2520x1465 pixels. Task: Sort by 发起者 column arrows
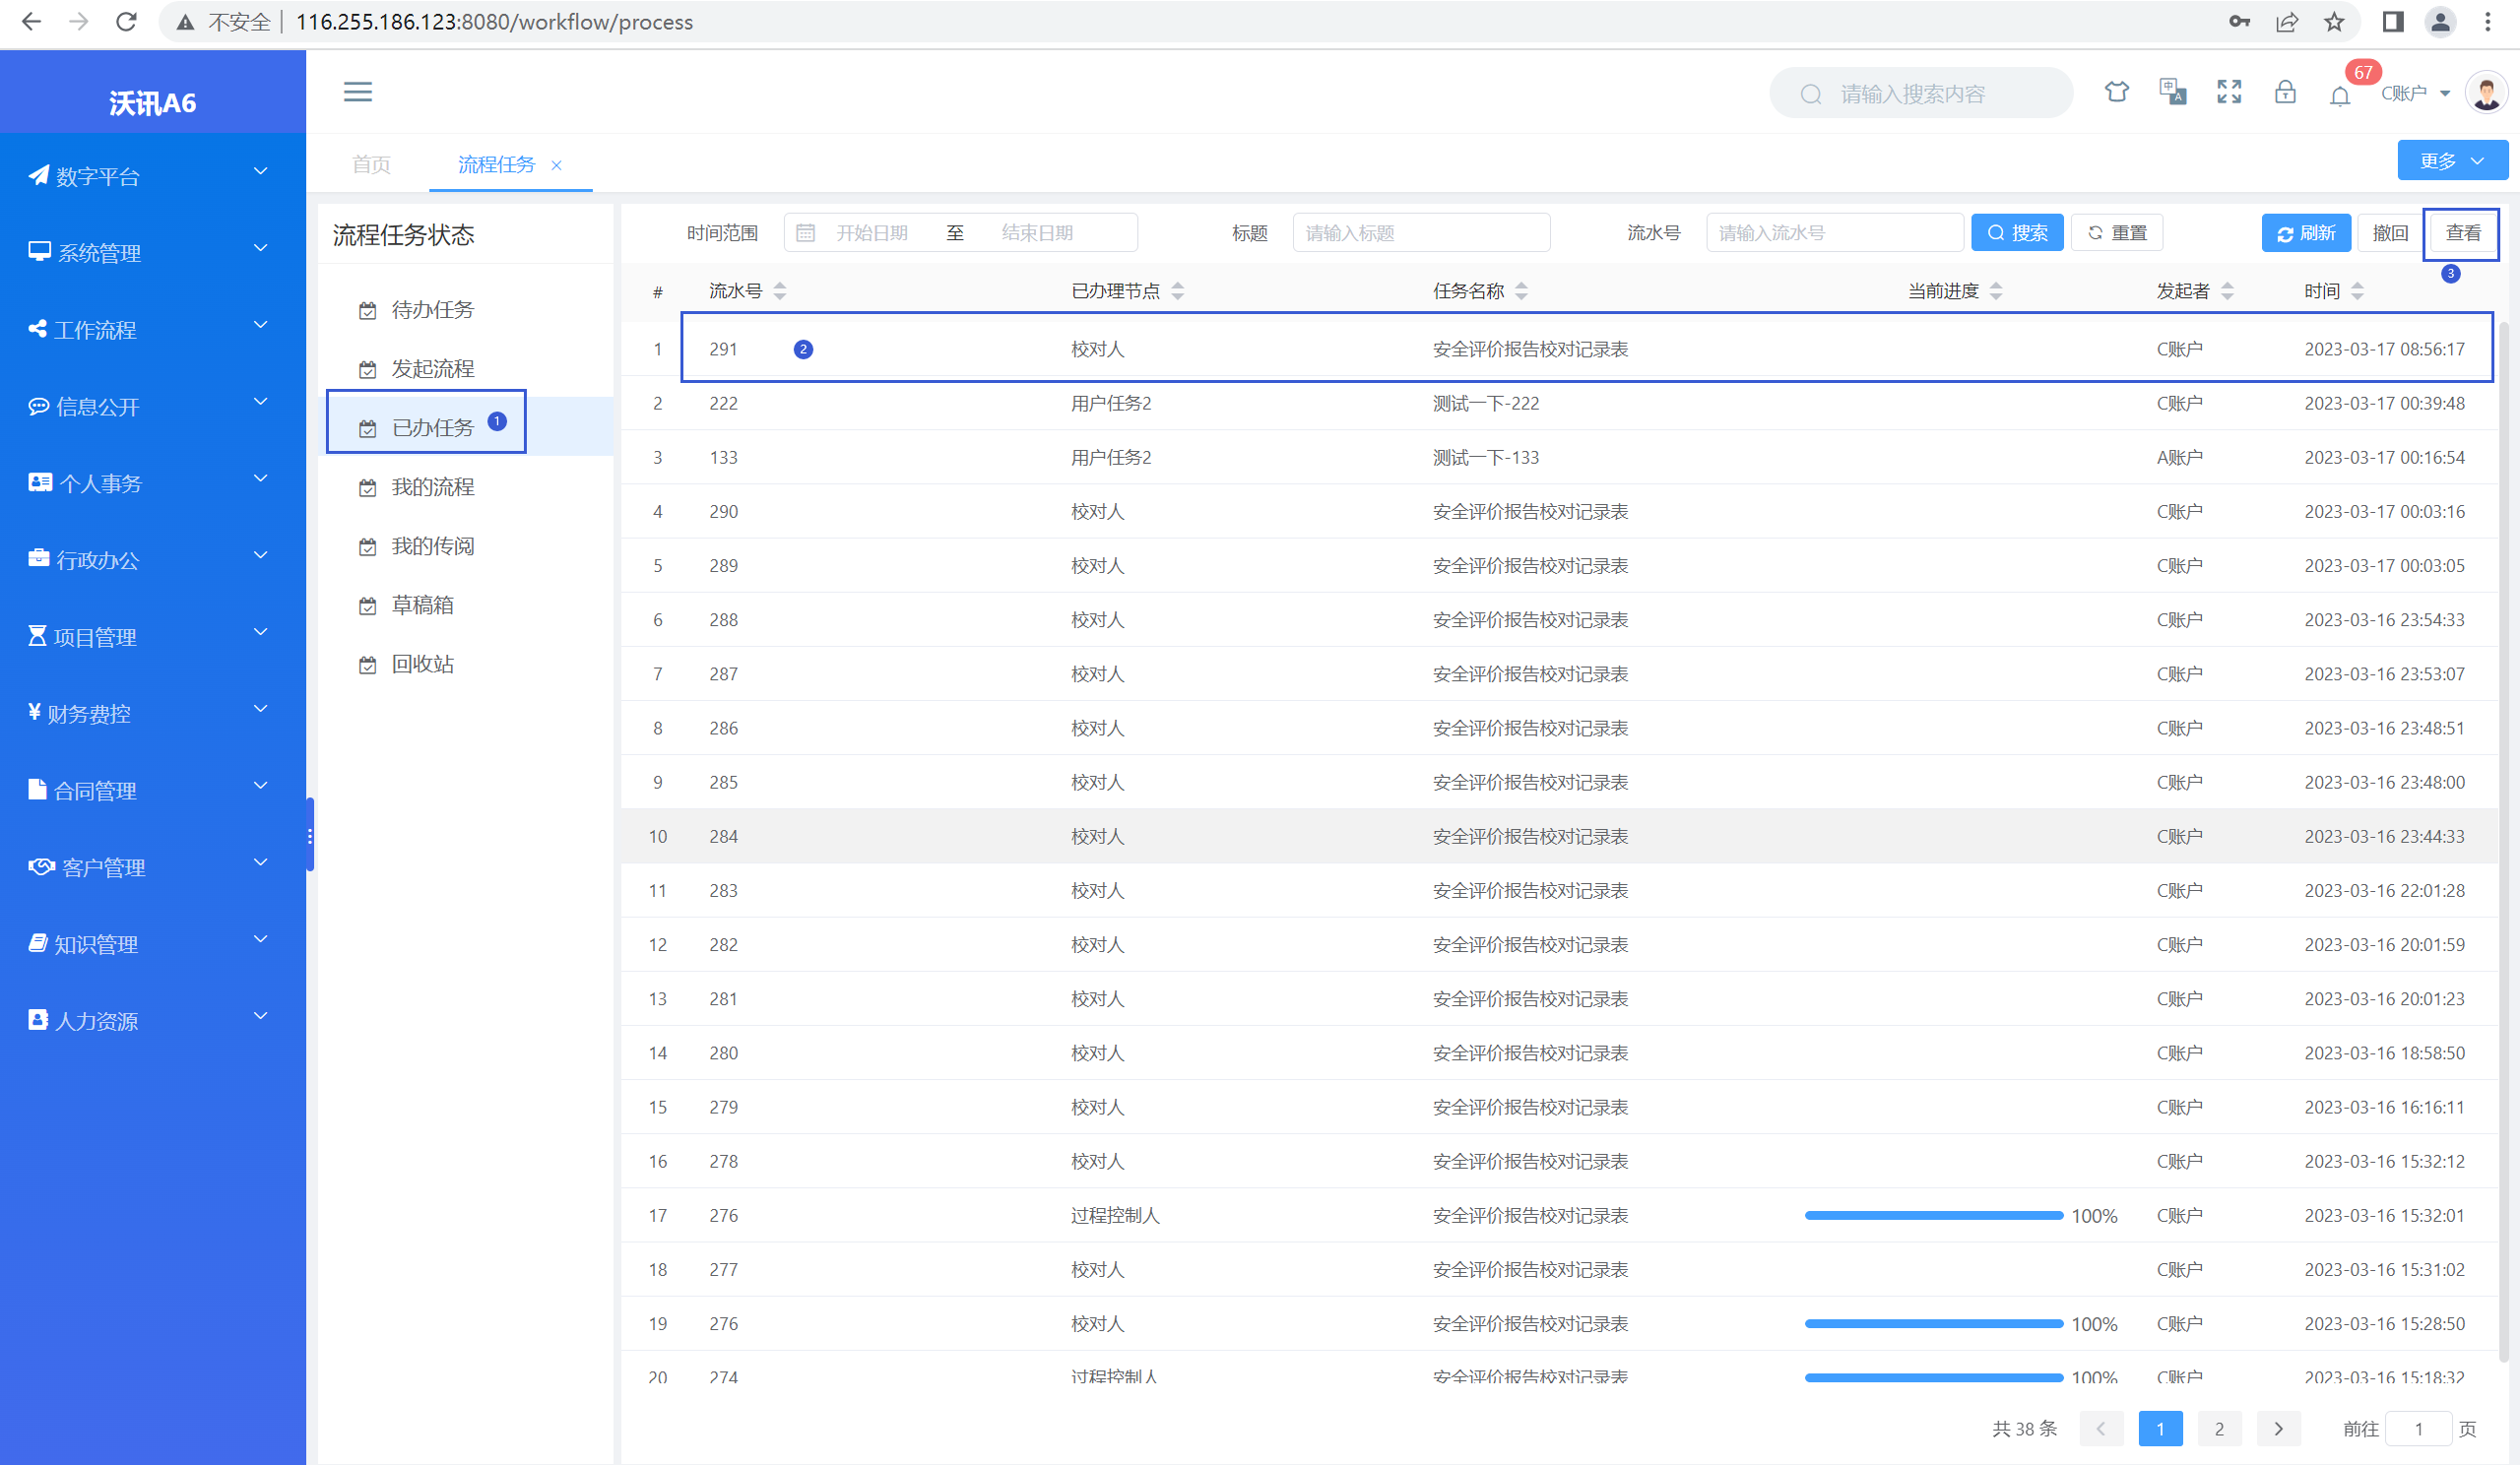point(2227,291)
